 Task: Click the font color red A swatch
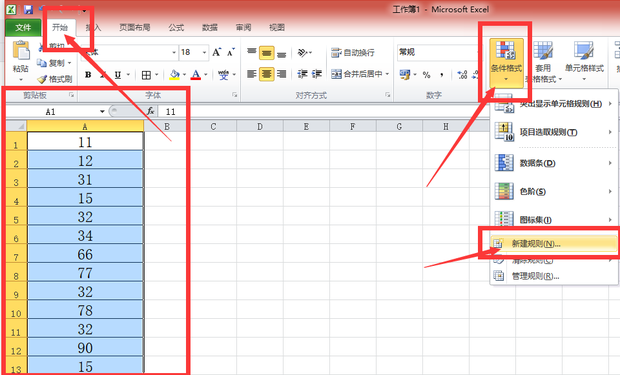pyautogui.click(x=196, y=75)
